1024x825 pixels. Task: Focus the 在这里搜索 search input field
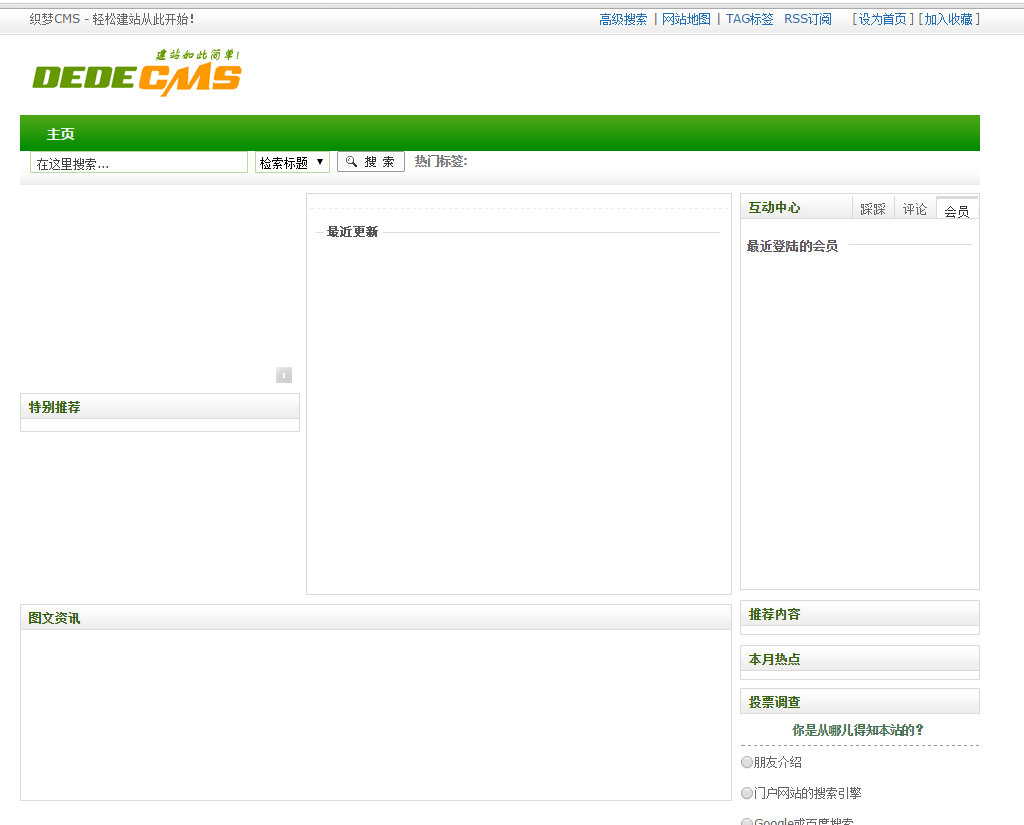[139, 163]
